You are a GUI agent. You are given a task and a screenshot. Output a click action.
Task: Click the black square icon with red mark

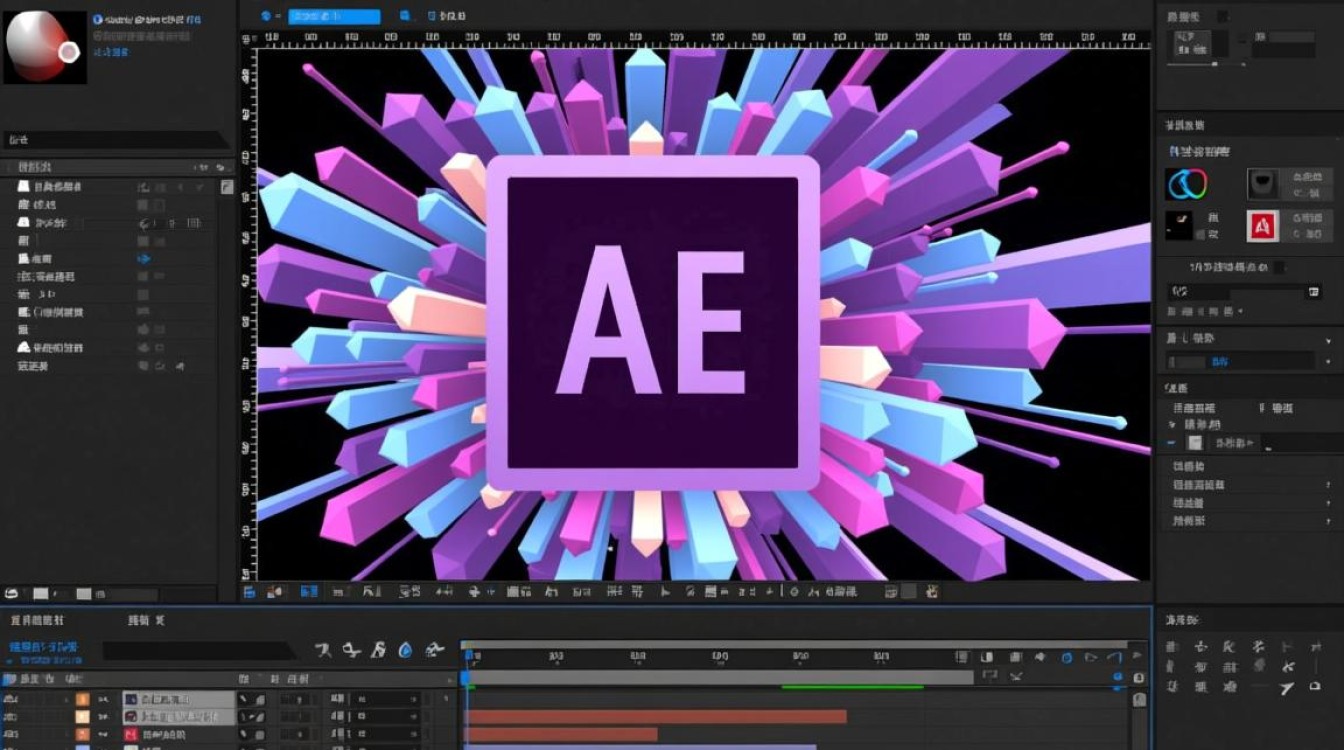(1180, 226)
